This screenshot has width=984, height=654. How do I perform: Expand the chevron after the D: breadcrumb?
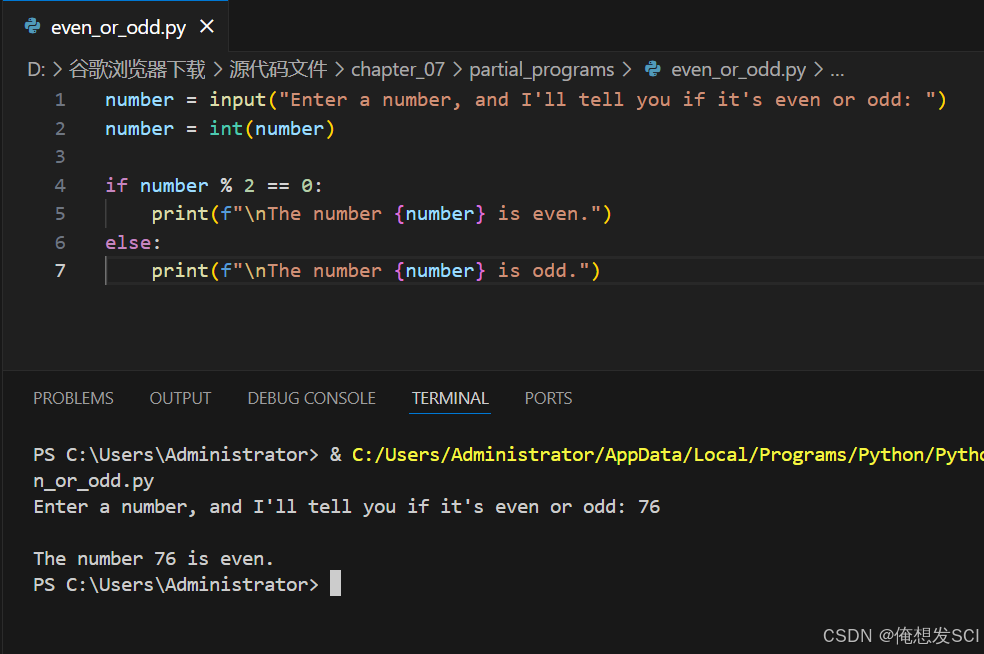[57, 70]
